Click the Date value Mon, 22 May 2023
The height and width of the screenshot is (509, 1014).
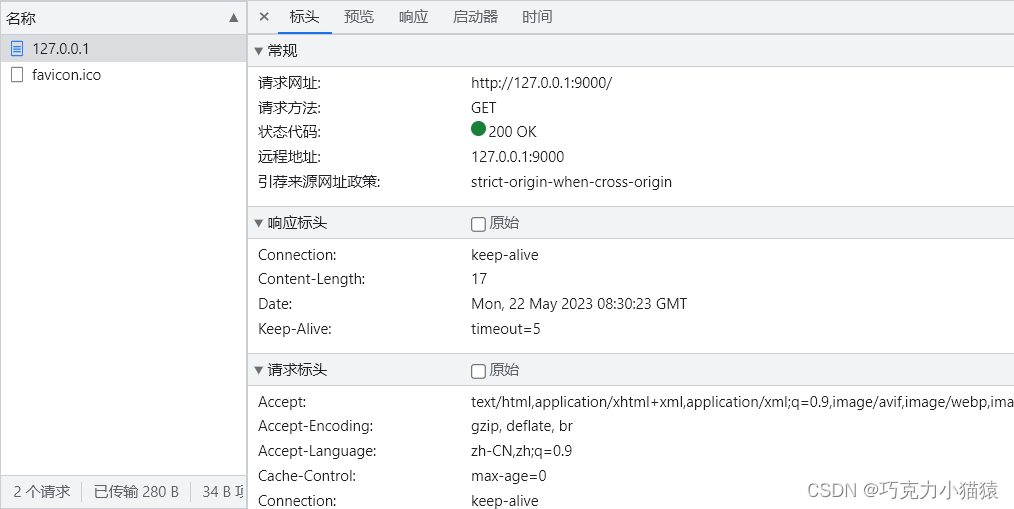[579, 303]
